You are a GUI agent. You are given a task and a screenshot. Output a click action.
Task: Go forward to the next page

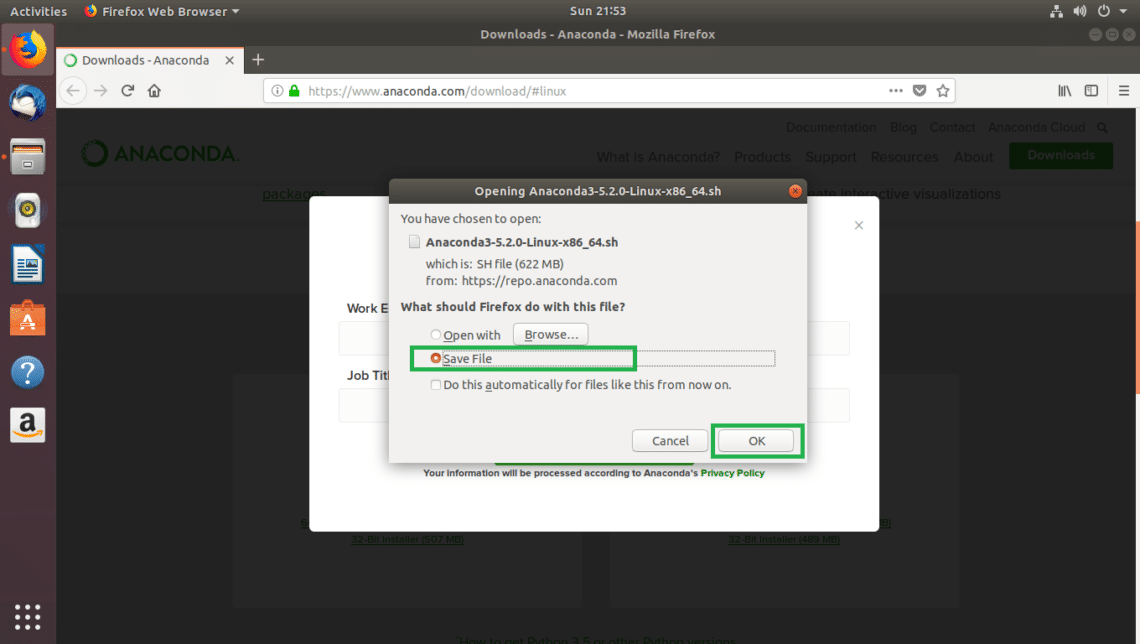tap(100, 91)
